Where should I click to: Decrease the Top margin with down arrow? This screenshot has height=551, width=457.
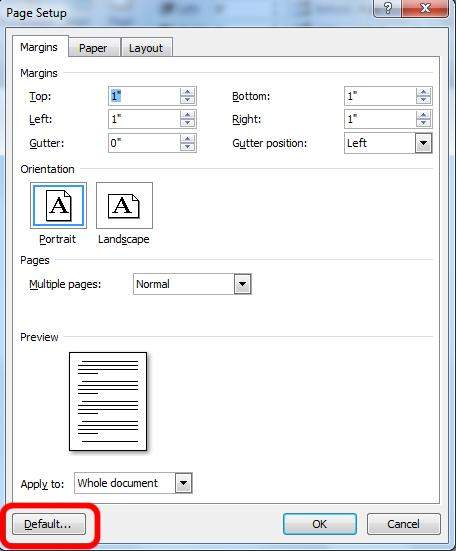[188, 100]
